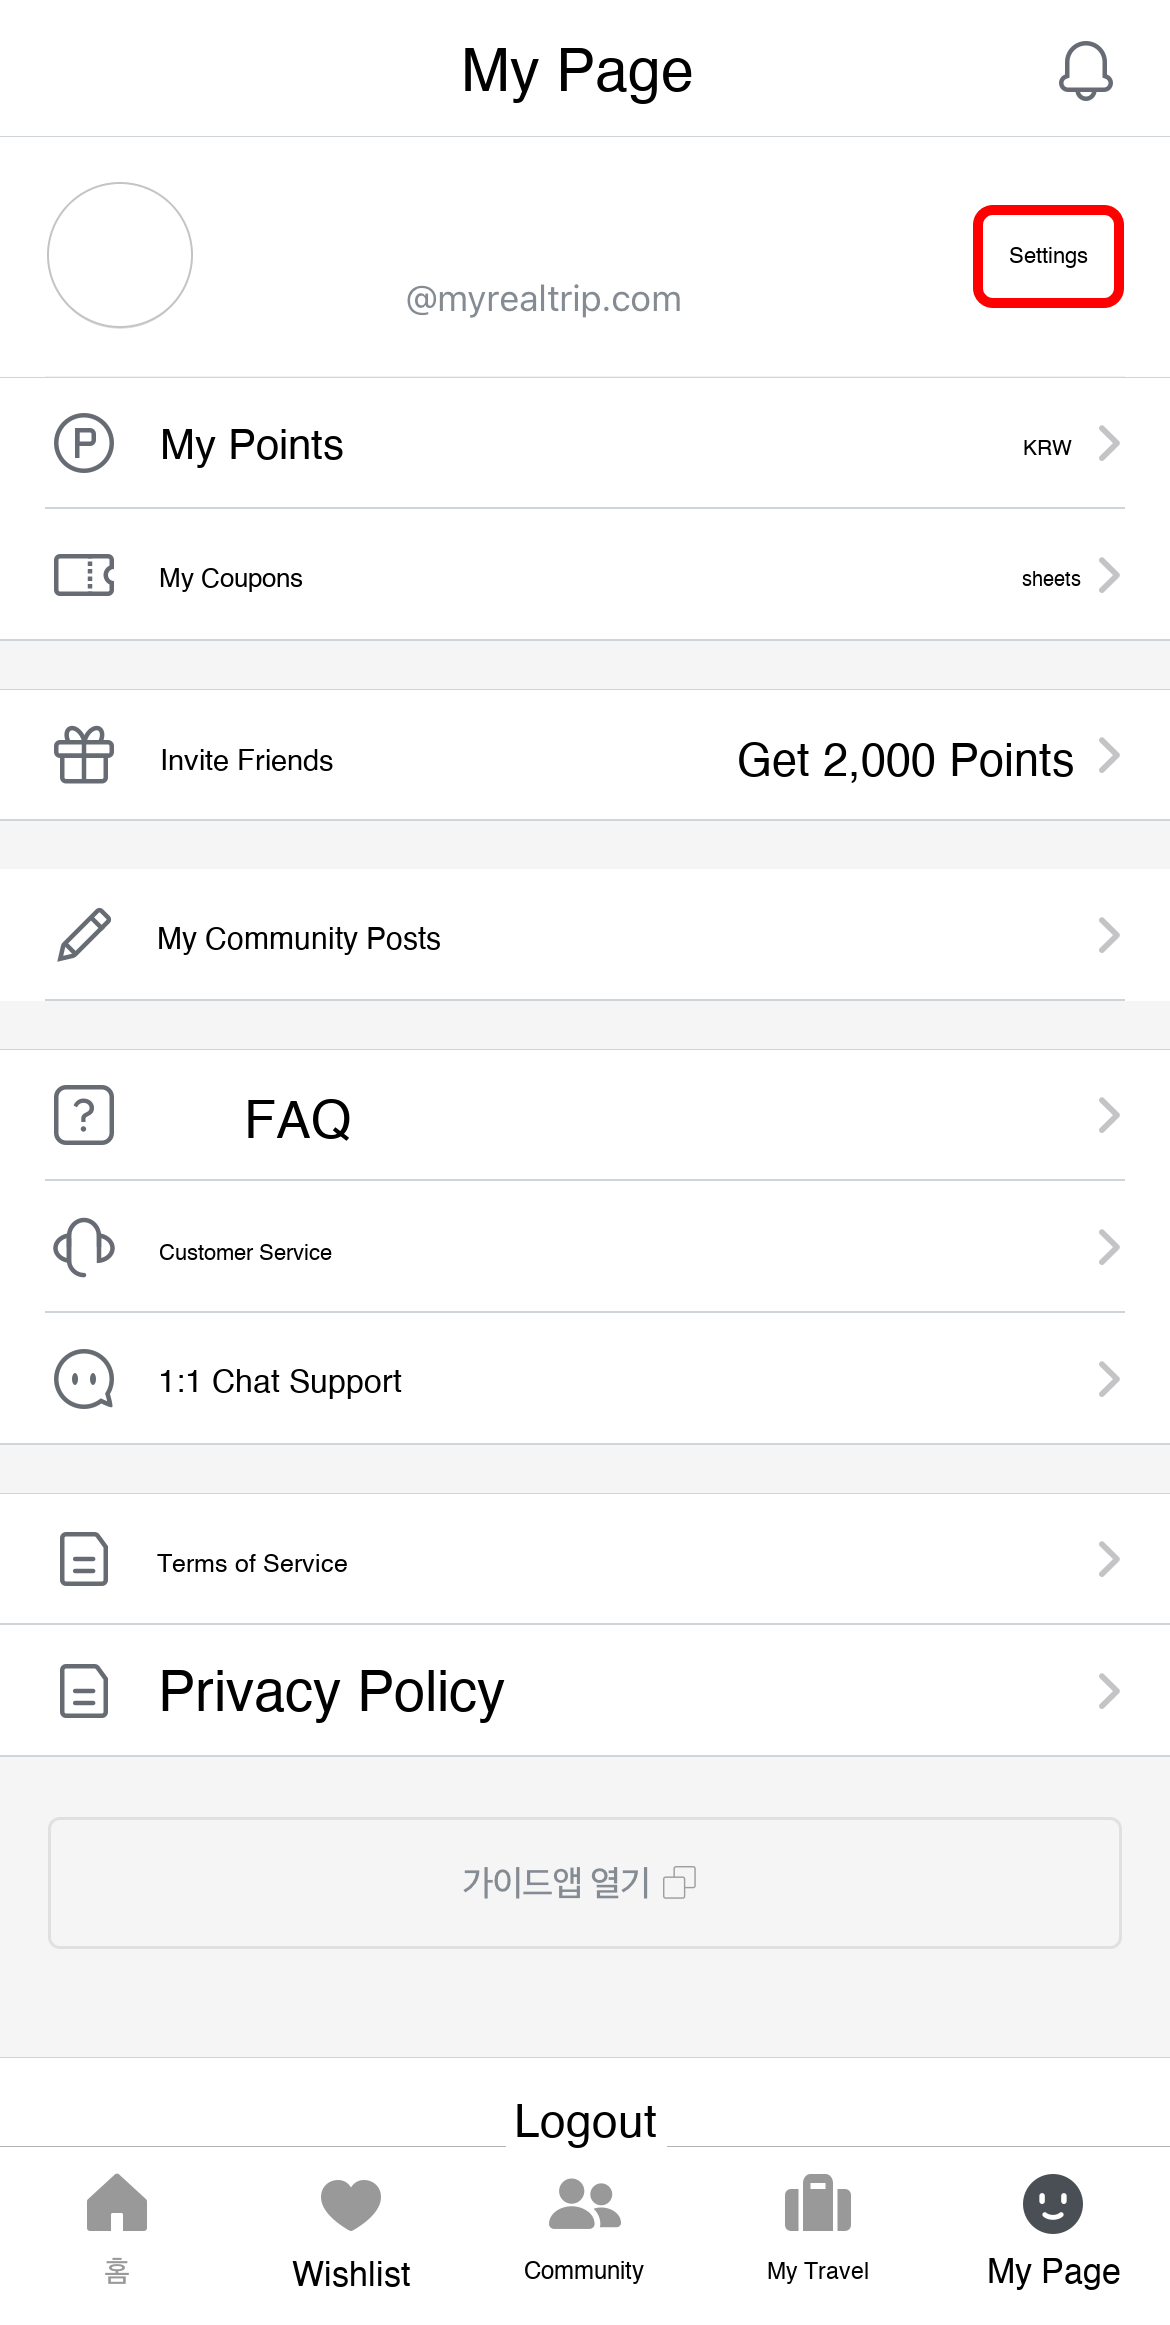Expand My Community Posts chevron

click(1108, 935)
